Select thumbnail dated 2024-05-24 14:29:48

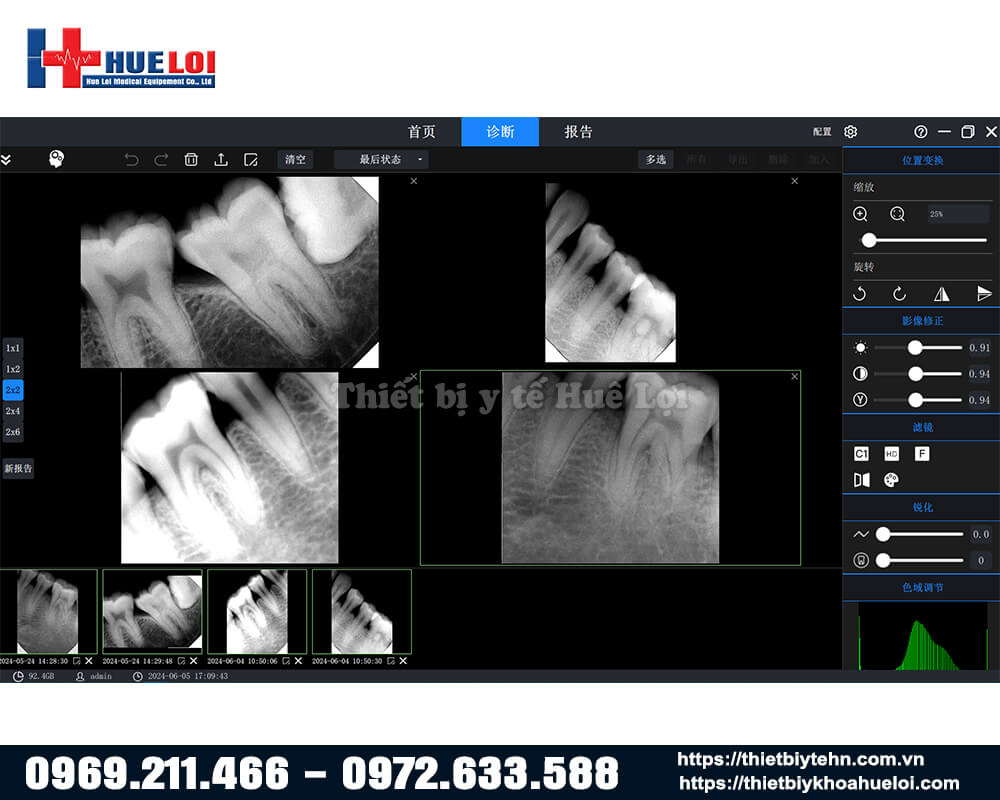click(152, 611)
